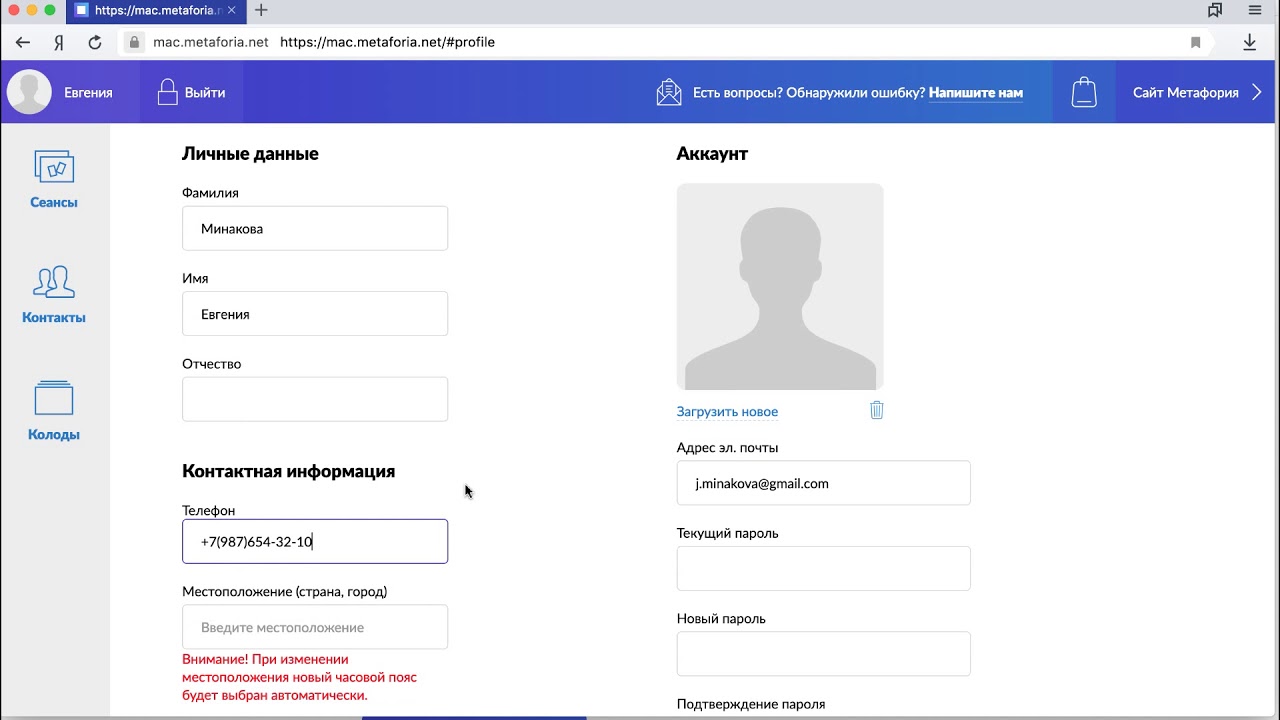Bookmark this page with bookmark icon

click(x=1195, y=42)
